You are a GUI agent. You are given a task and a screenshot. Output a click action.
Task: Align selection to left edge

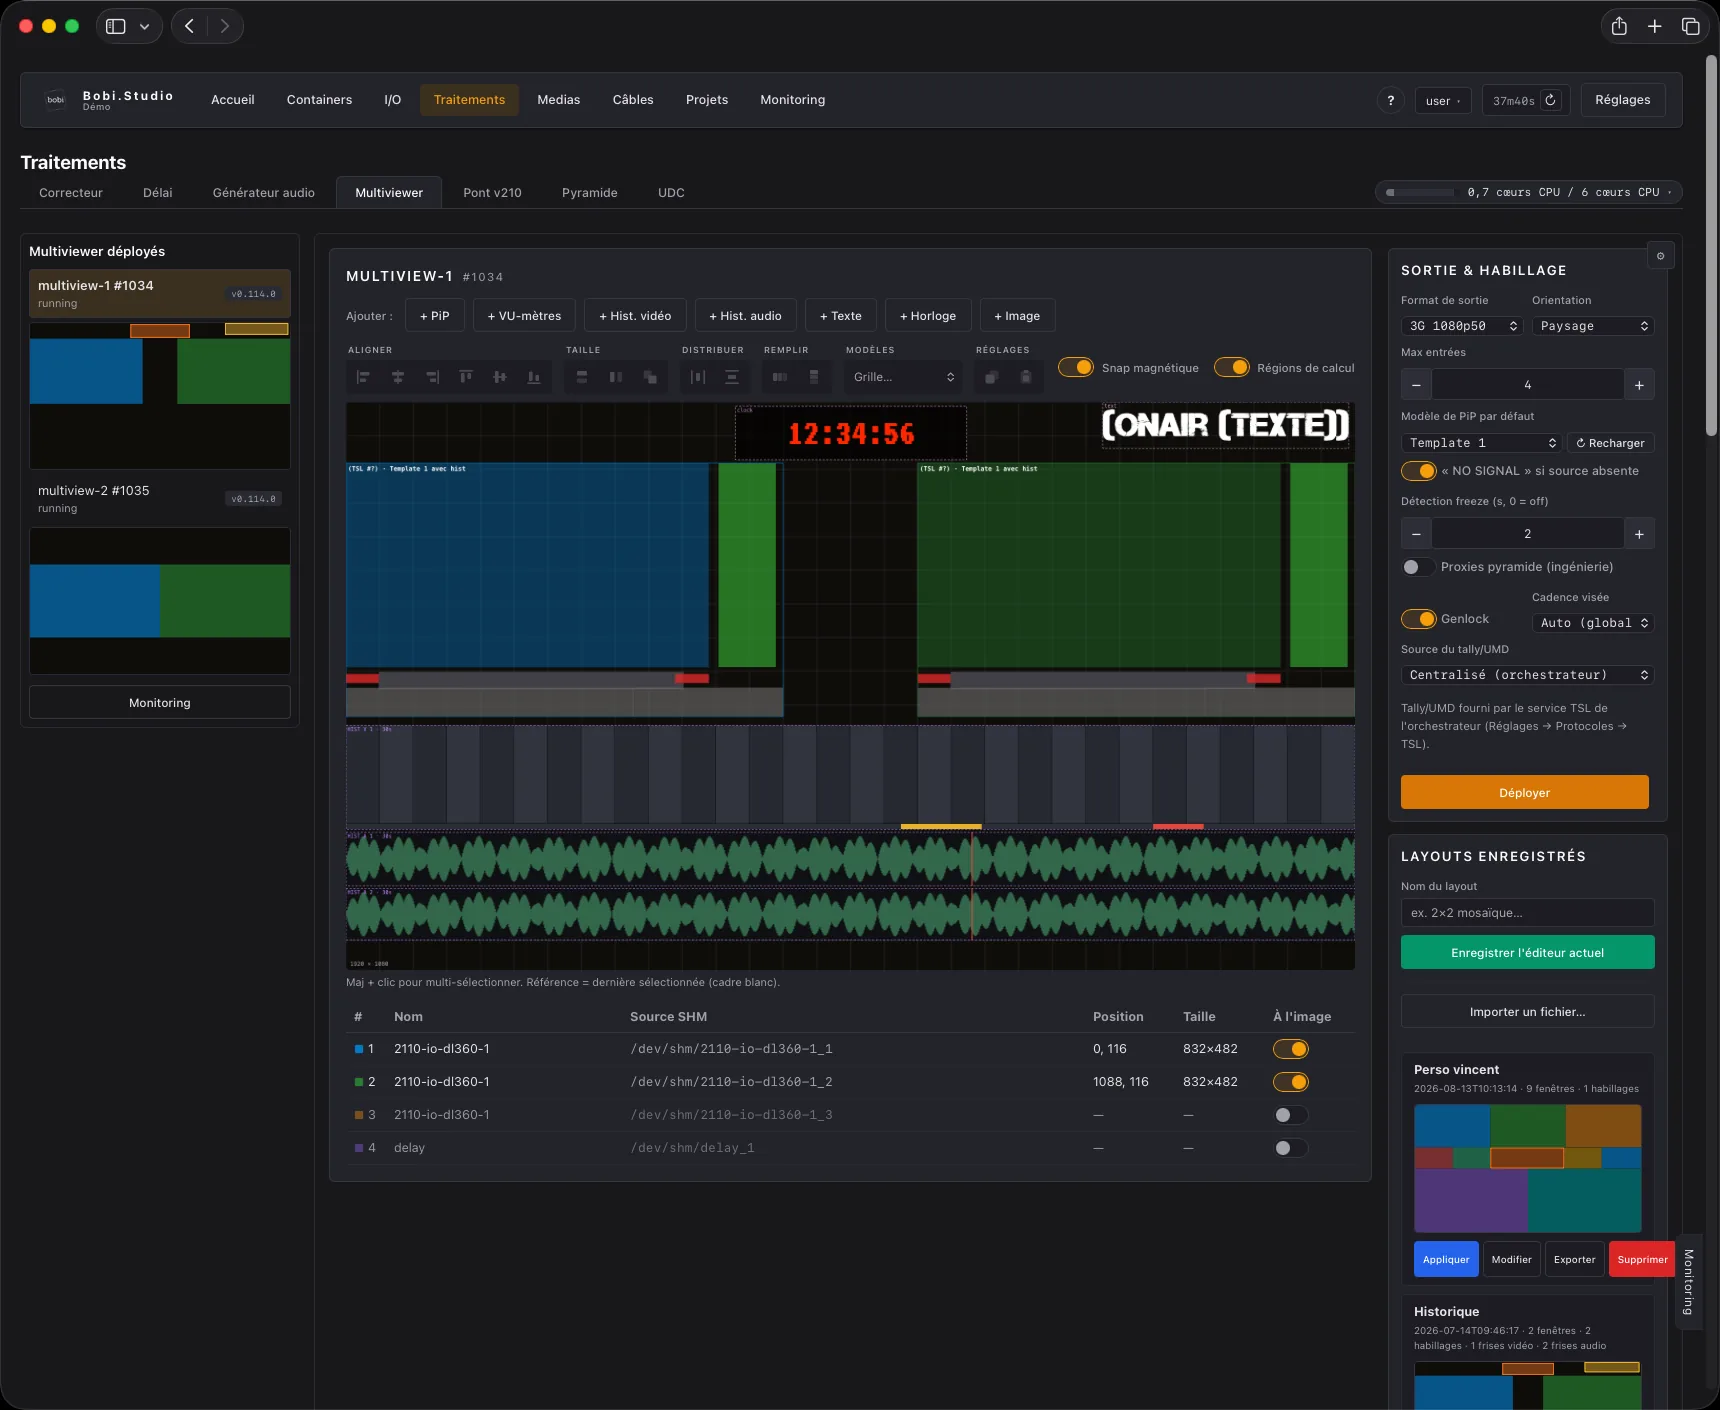pos(364,377)
